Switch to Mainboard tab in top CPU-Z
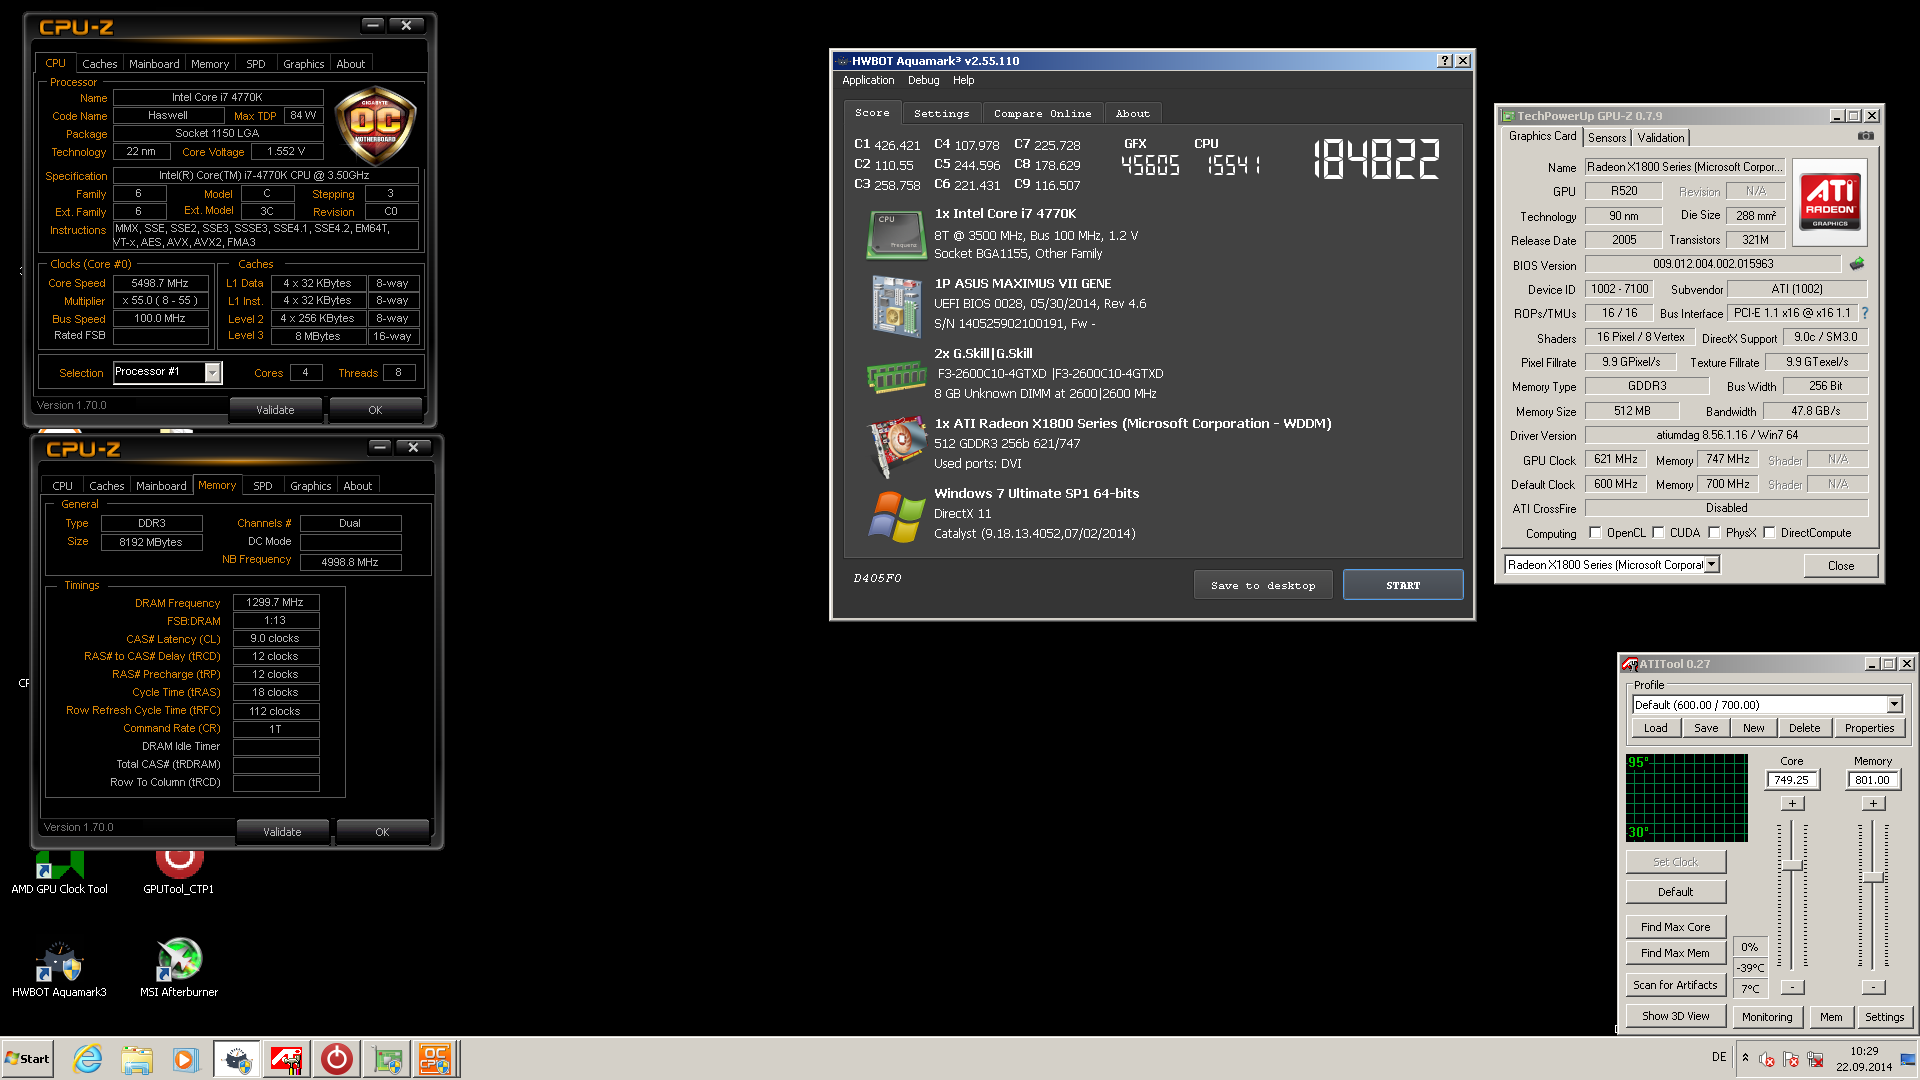The image size is (1920, 1080). (x=154, y=64)
